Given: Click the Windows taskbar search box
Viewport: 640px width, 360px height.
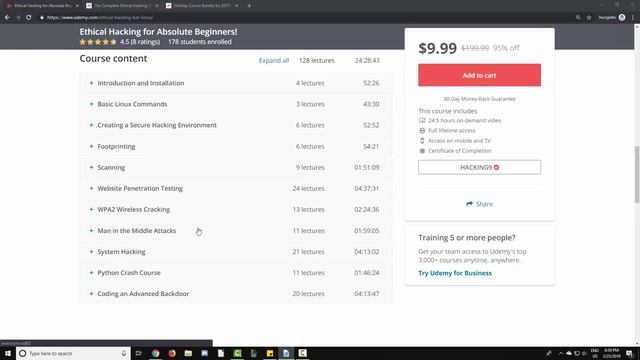Looking at the screenshot, I should pyautogui.click(x=73, y=353).
